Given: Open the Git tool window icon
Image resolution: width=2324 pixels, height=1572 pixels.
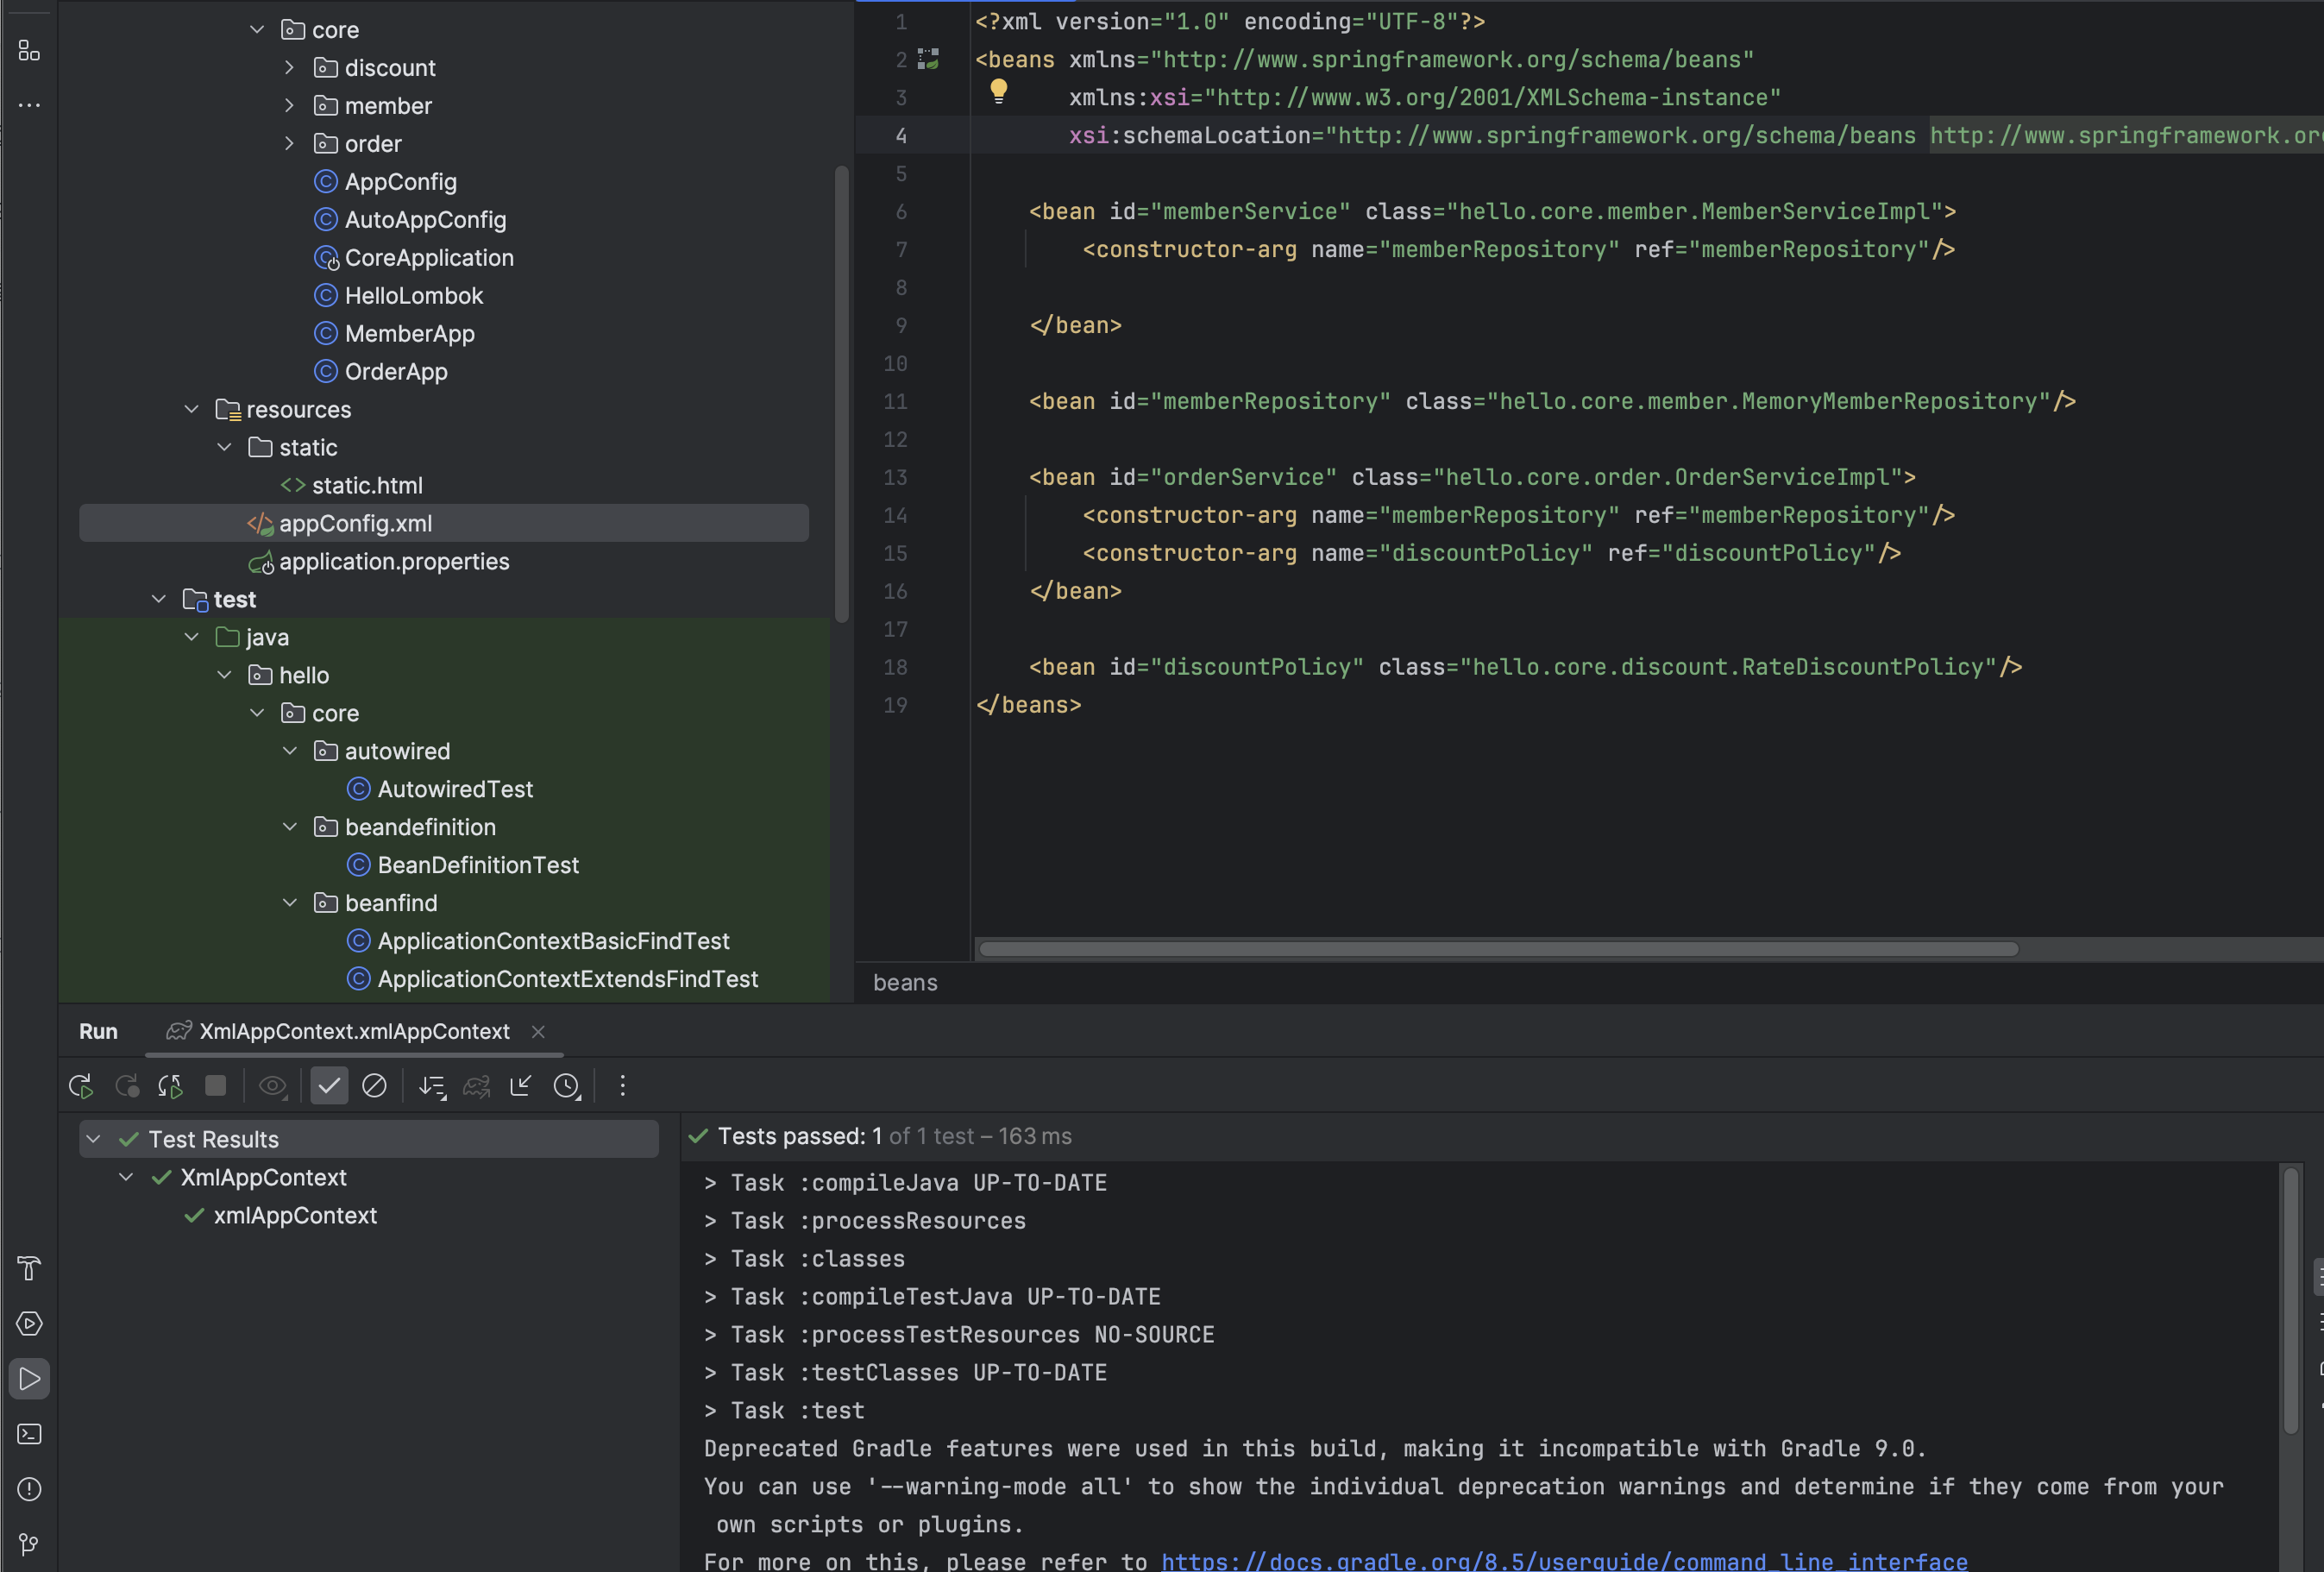Looking at the screenshot, I should [x=29, y=1544].
